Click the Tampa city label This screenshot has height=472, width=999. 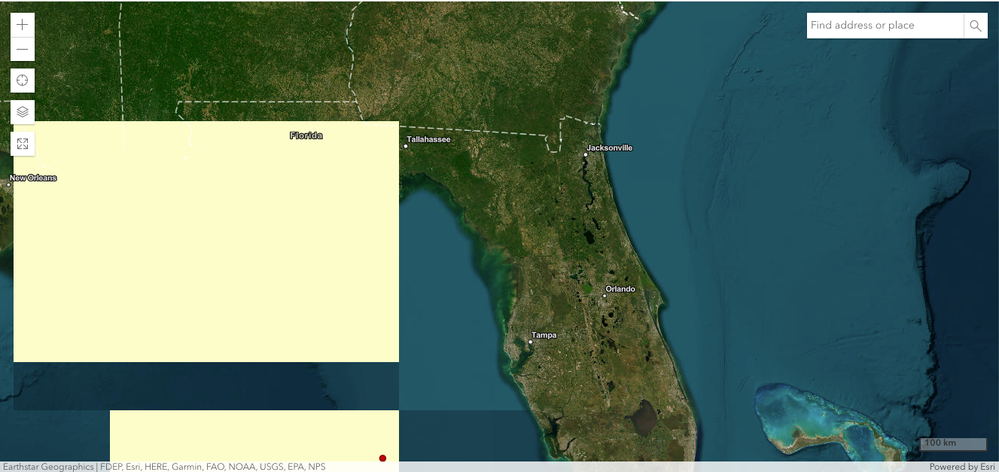click(x=544, y=335)
